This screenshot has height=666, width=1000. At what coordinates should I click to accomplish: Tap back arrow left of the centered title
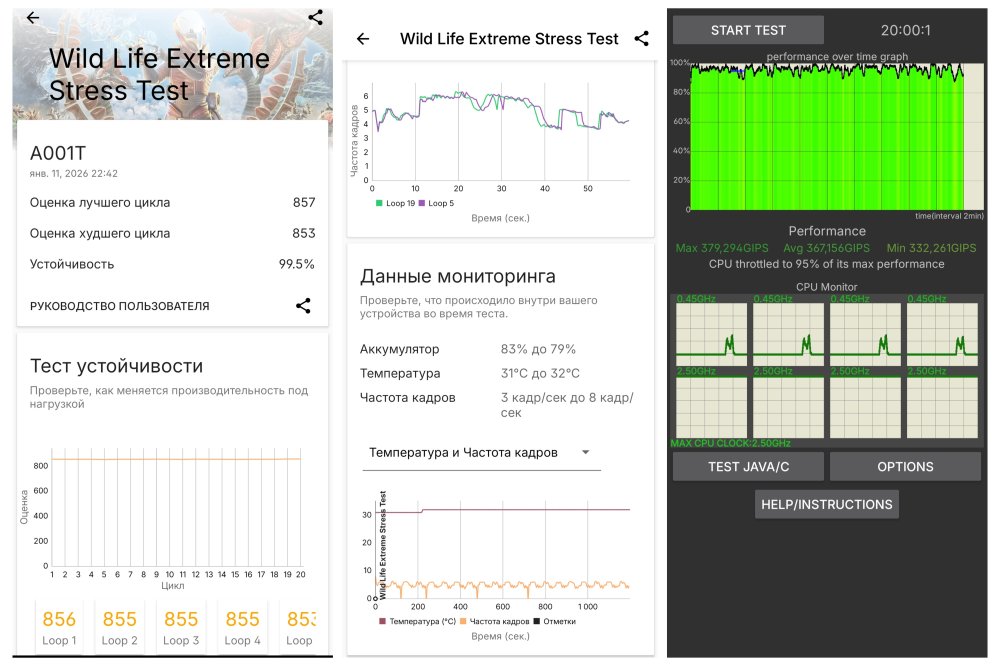pos(363,39)
